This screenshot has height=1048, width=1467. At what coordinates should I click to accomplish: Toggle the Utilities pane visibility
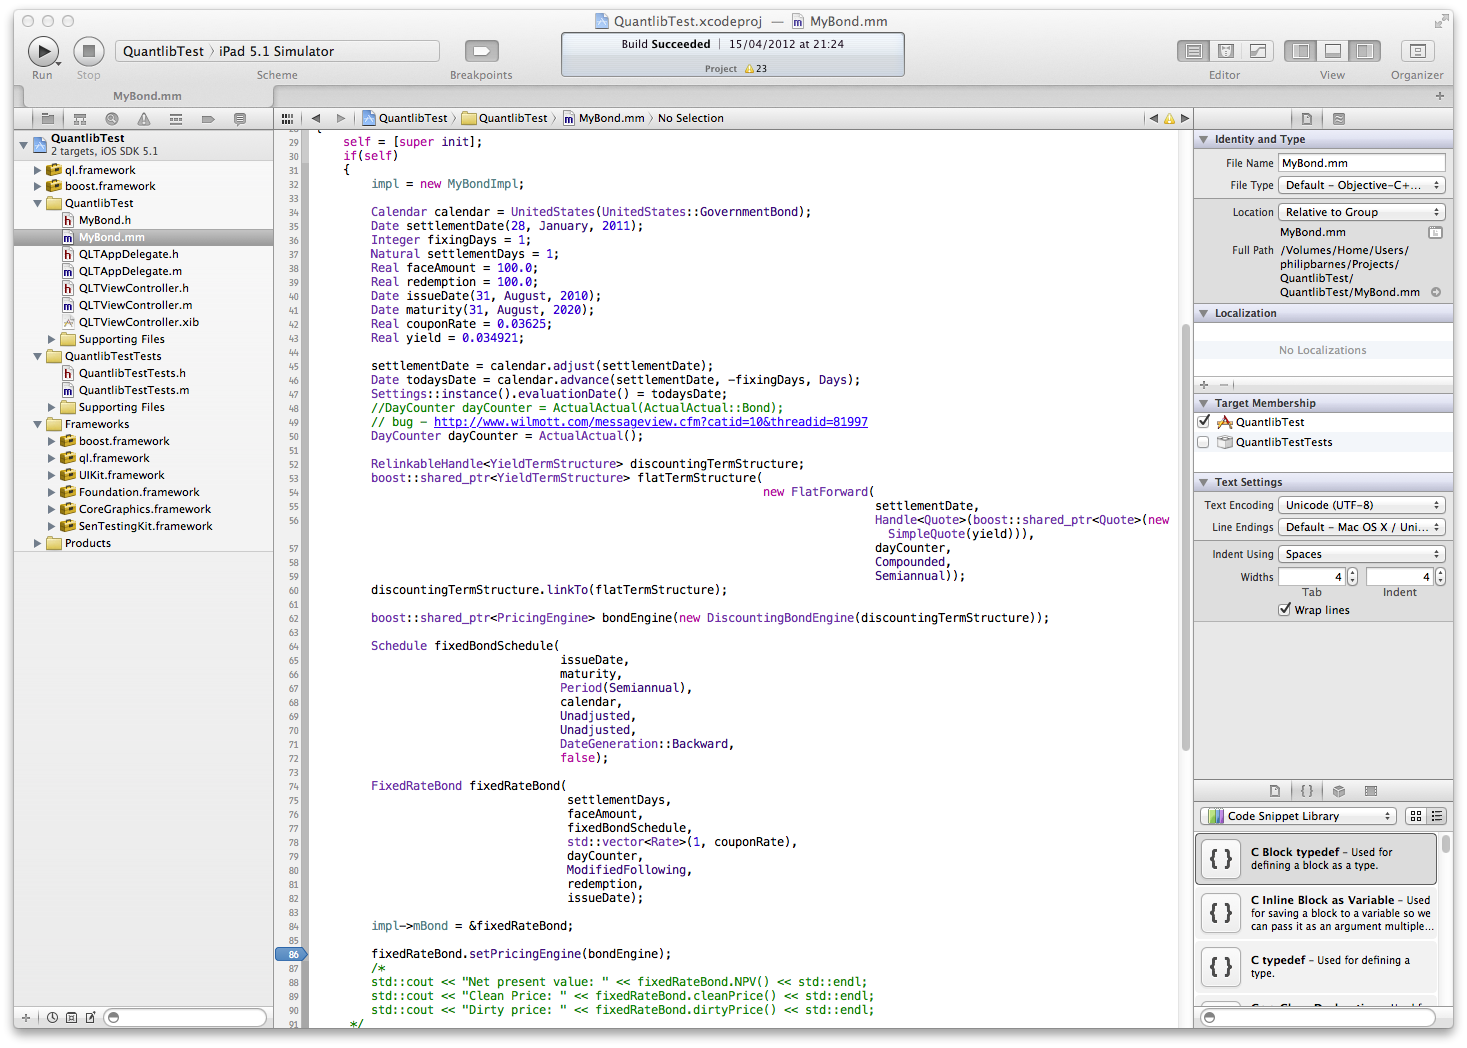click(1365, 51)
